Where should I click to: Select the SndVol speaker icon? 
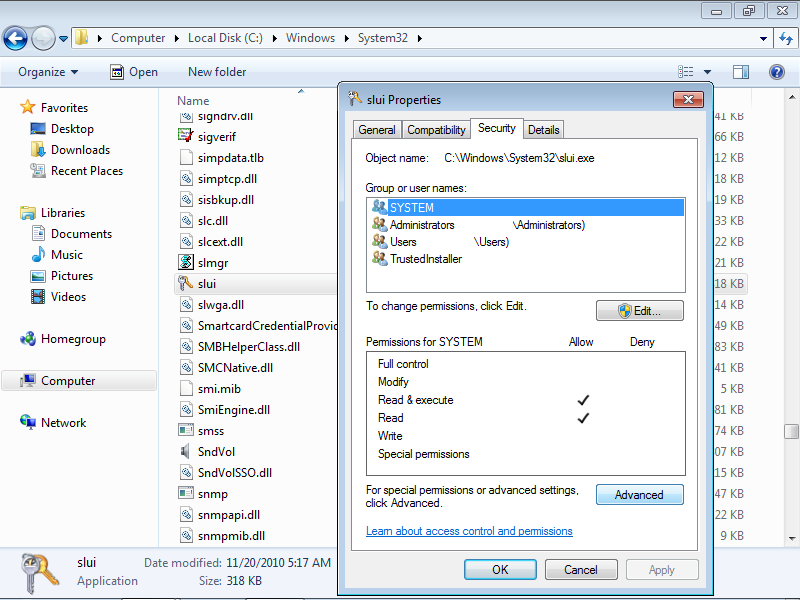coord(186,452)
